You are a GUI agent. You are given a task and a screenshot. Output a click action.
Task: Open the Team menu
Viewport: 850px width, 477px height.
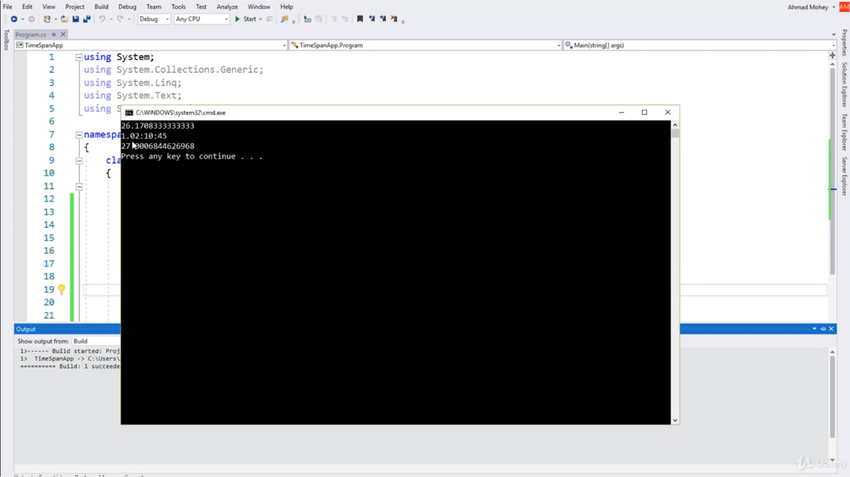click(154, 7)
